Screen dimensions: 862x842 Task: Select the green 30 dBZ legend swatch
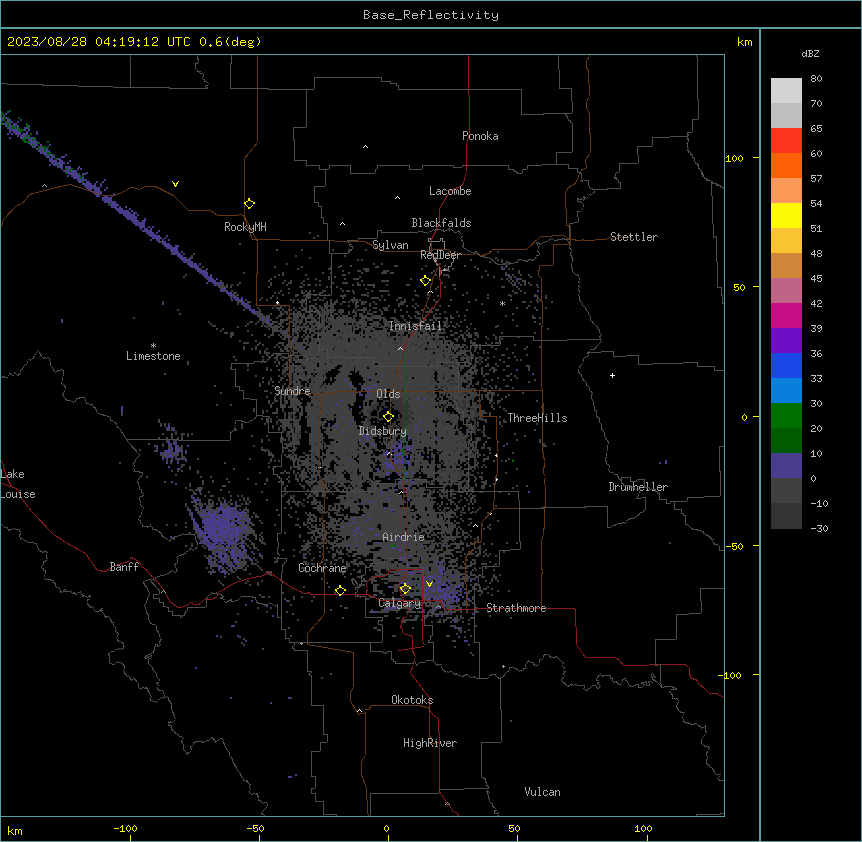point(786,416)
